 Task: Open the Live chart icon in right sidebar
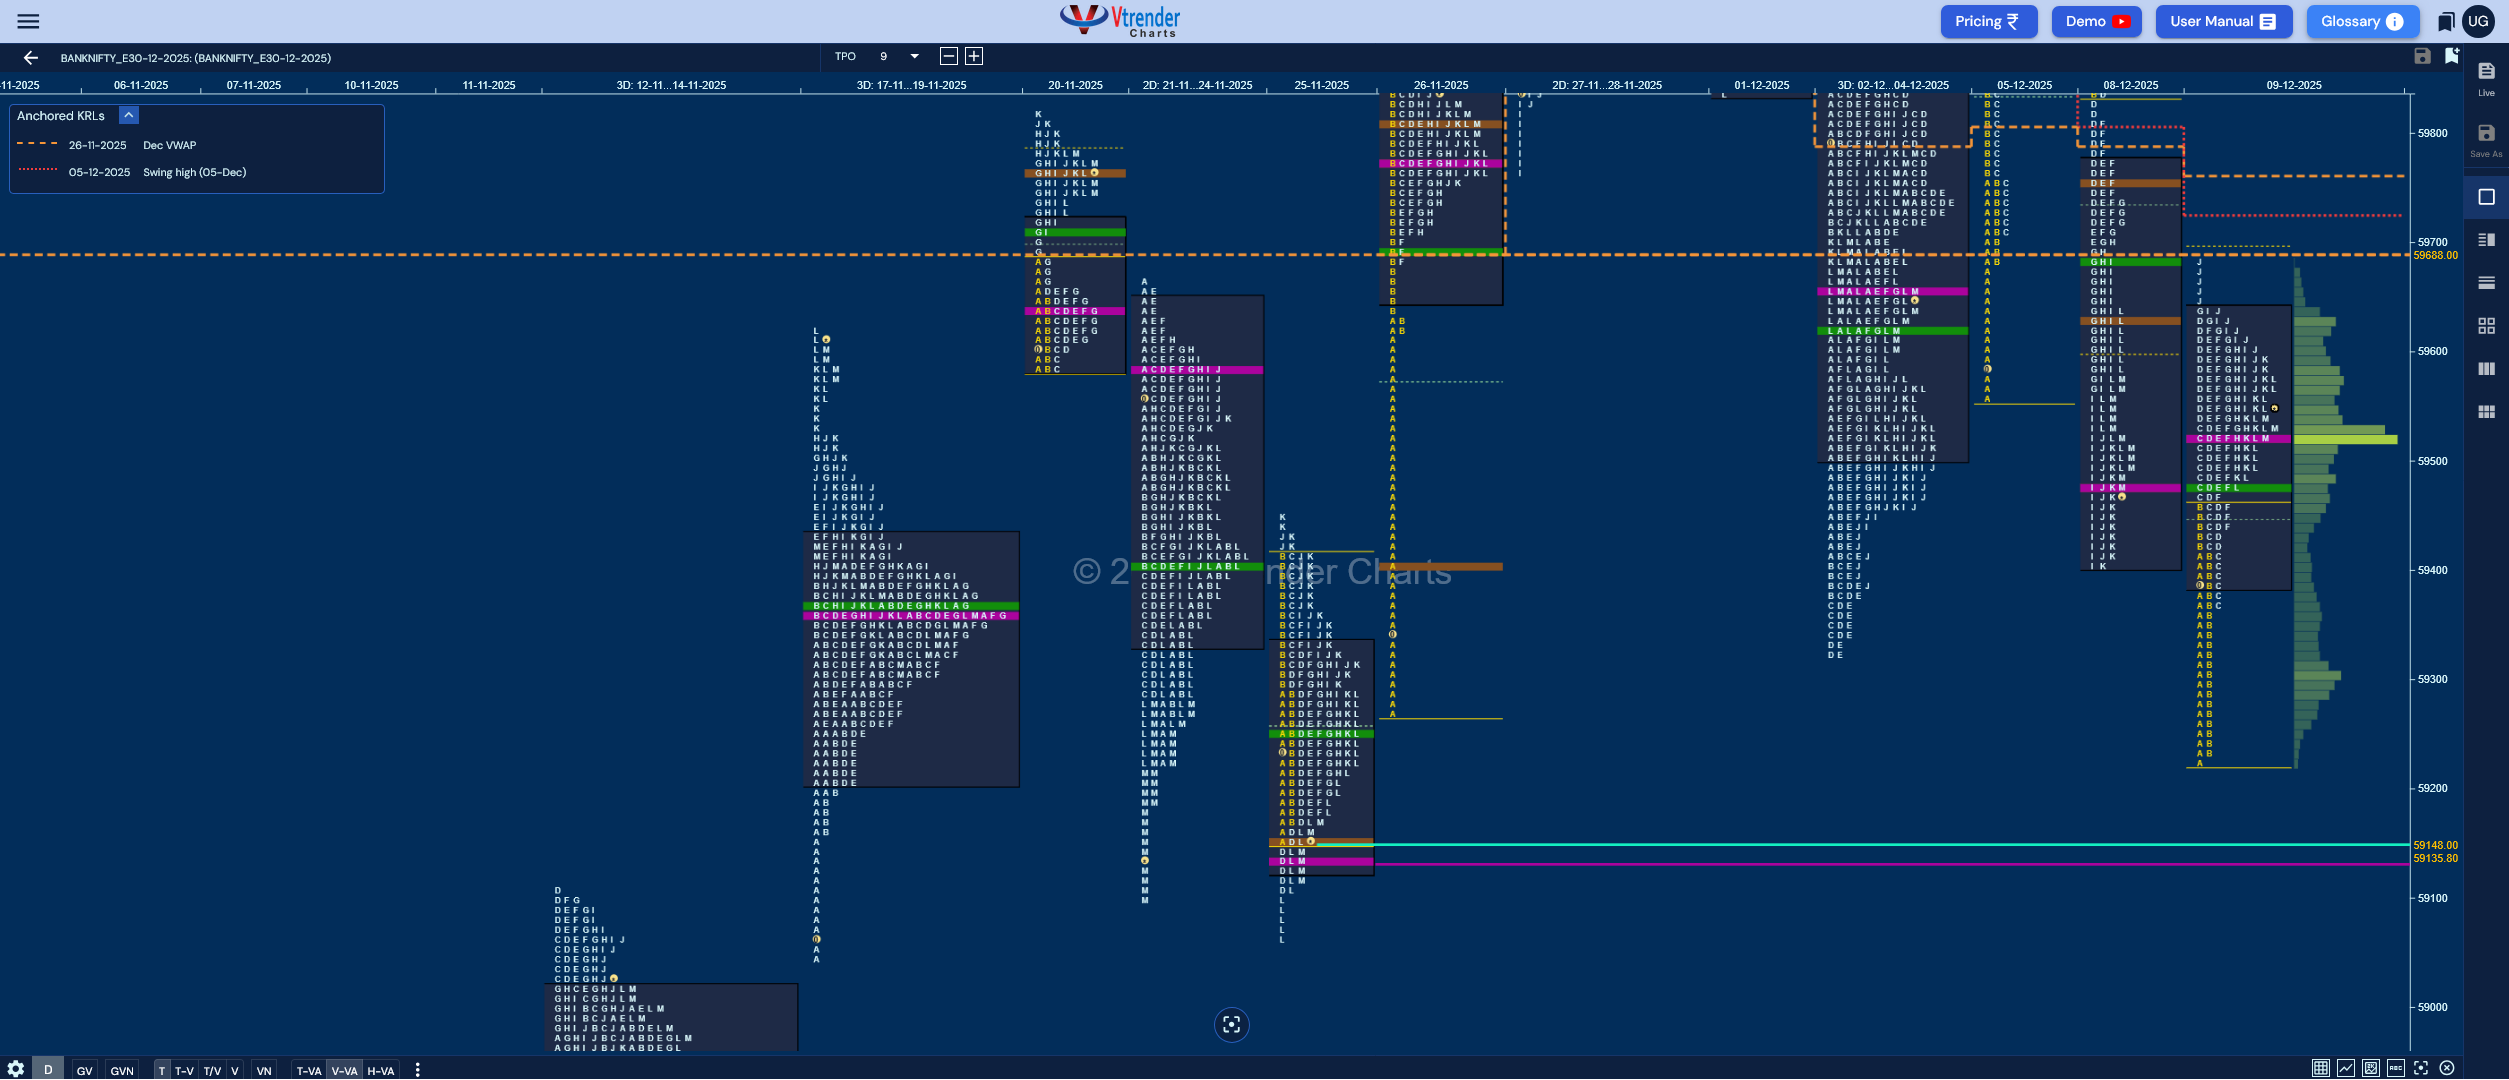click(2486, 78)
